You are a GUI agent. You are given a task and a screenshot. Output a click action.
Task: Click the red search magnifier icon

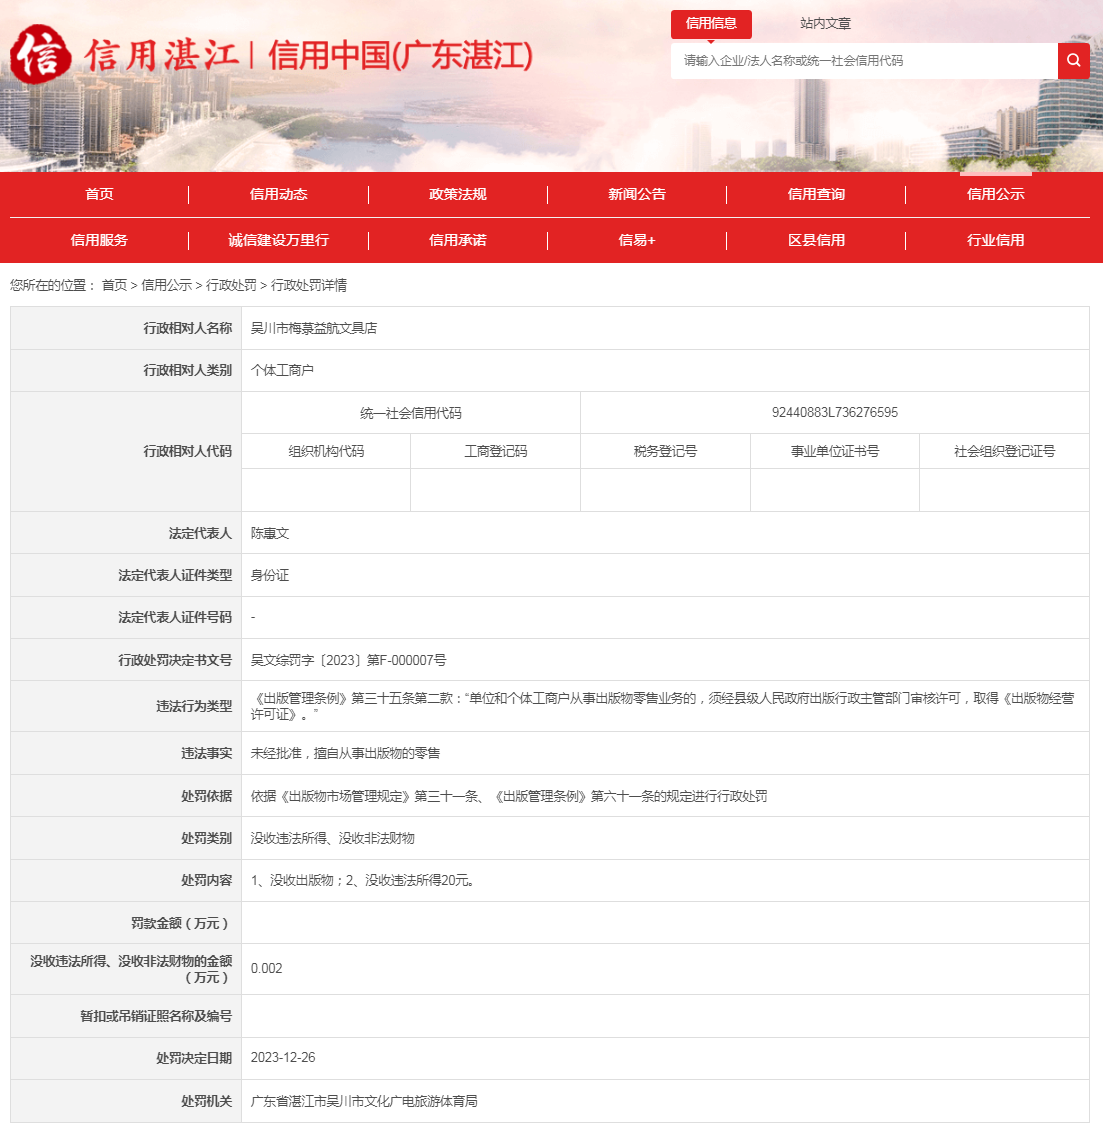tap(1073, 61)
